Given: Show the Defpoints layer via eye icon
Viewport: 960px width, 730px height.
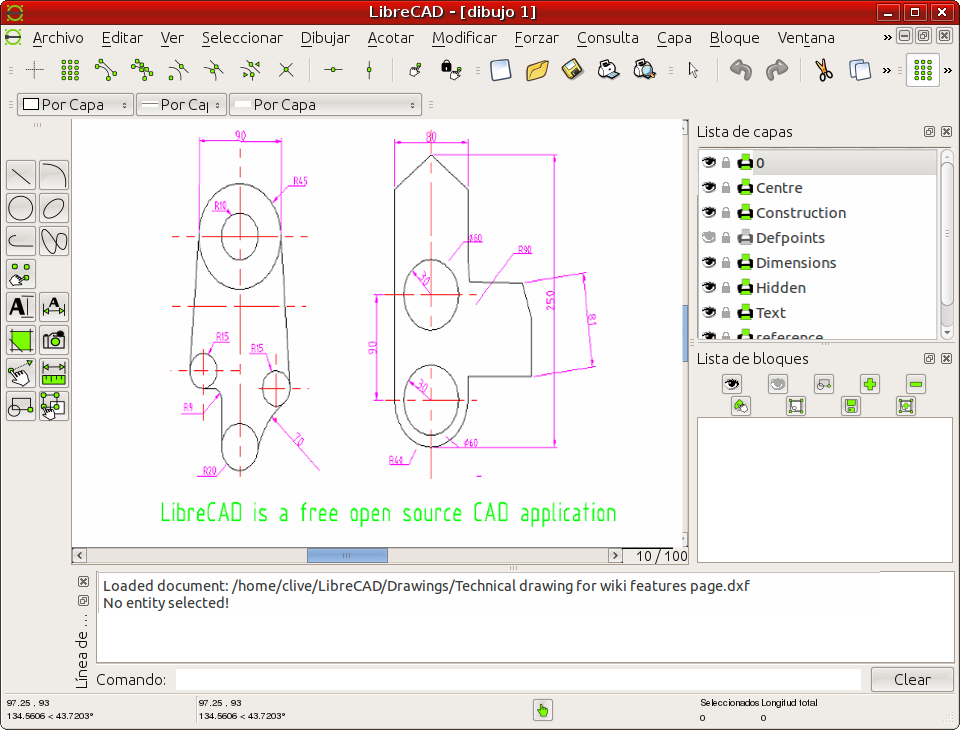Looking at the screenshot, I should click(x=709, y=237).
